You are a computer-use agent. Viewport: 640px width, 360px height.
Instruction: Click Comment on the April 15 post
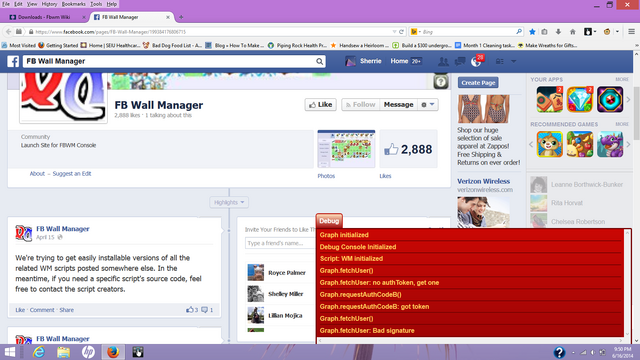(42, 310)
